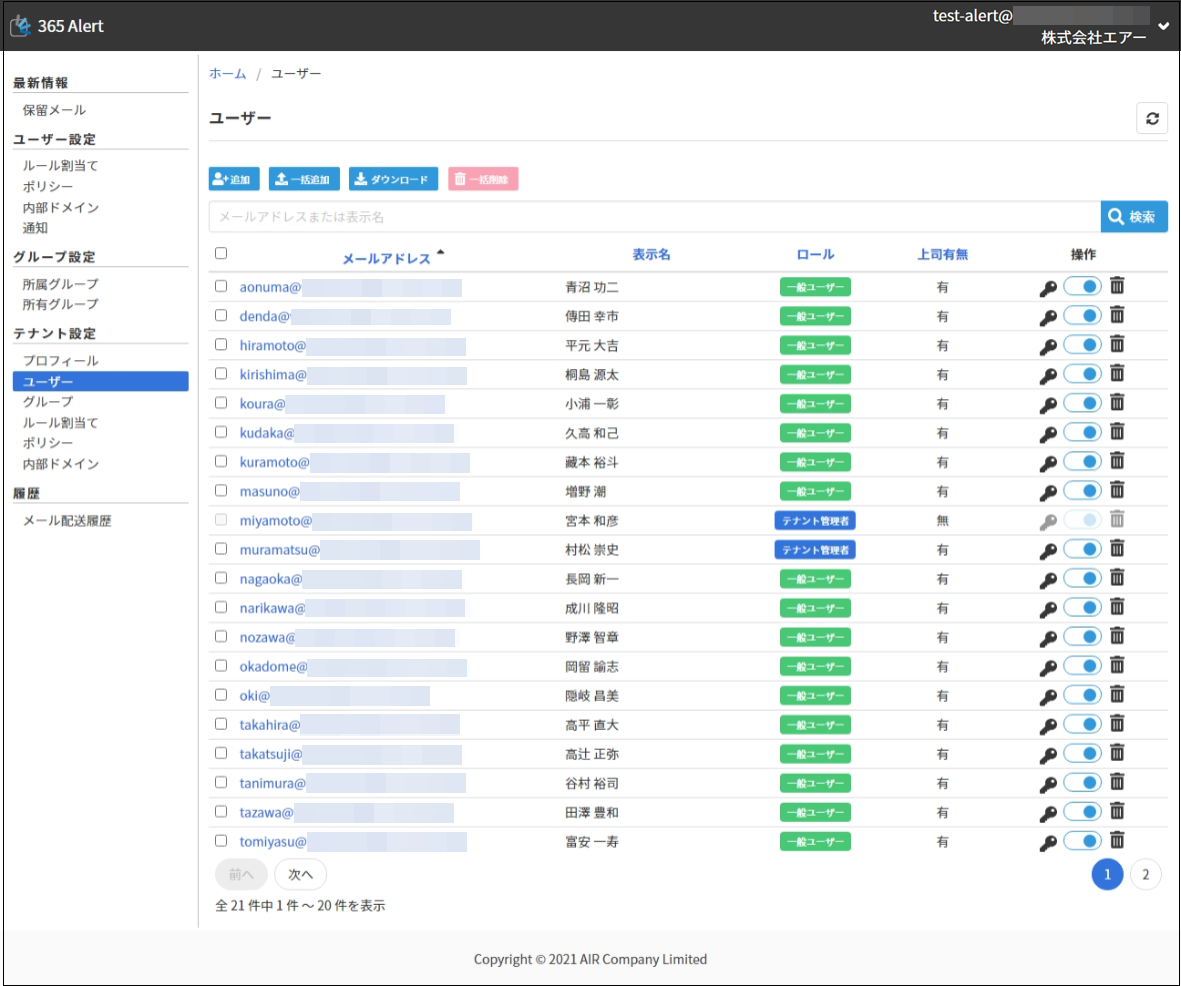Go to page 2 of user list
The width and height of the screenshot is (1181, 986).
click(1145, 874)
